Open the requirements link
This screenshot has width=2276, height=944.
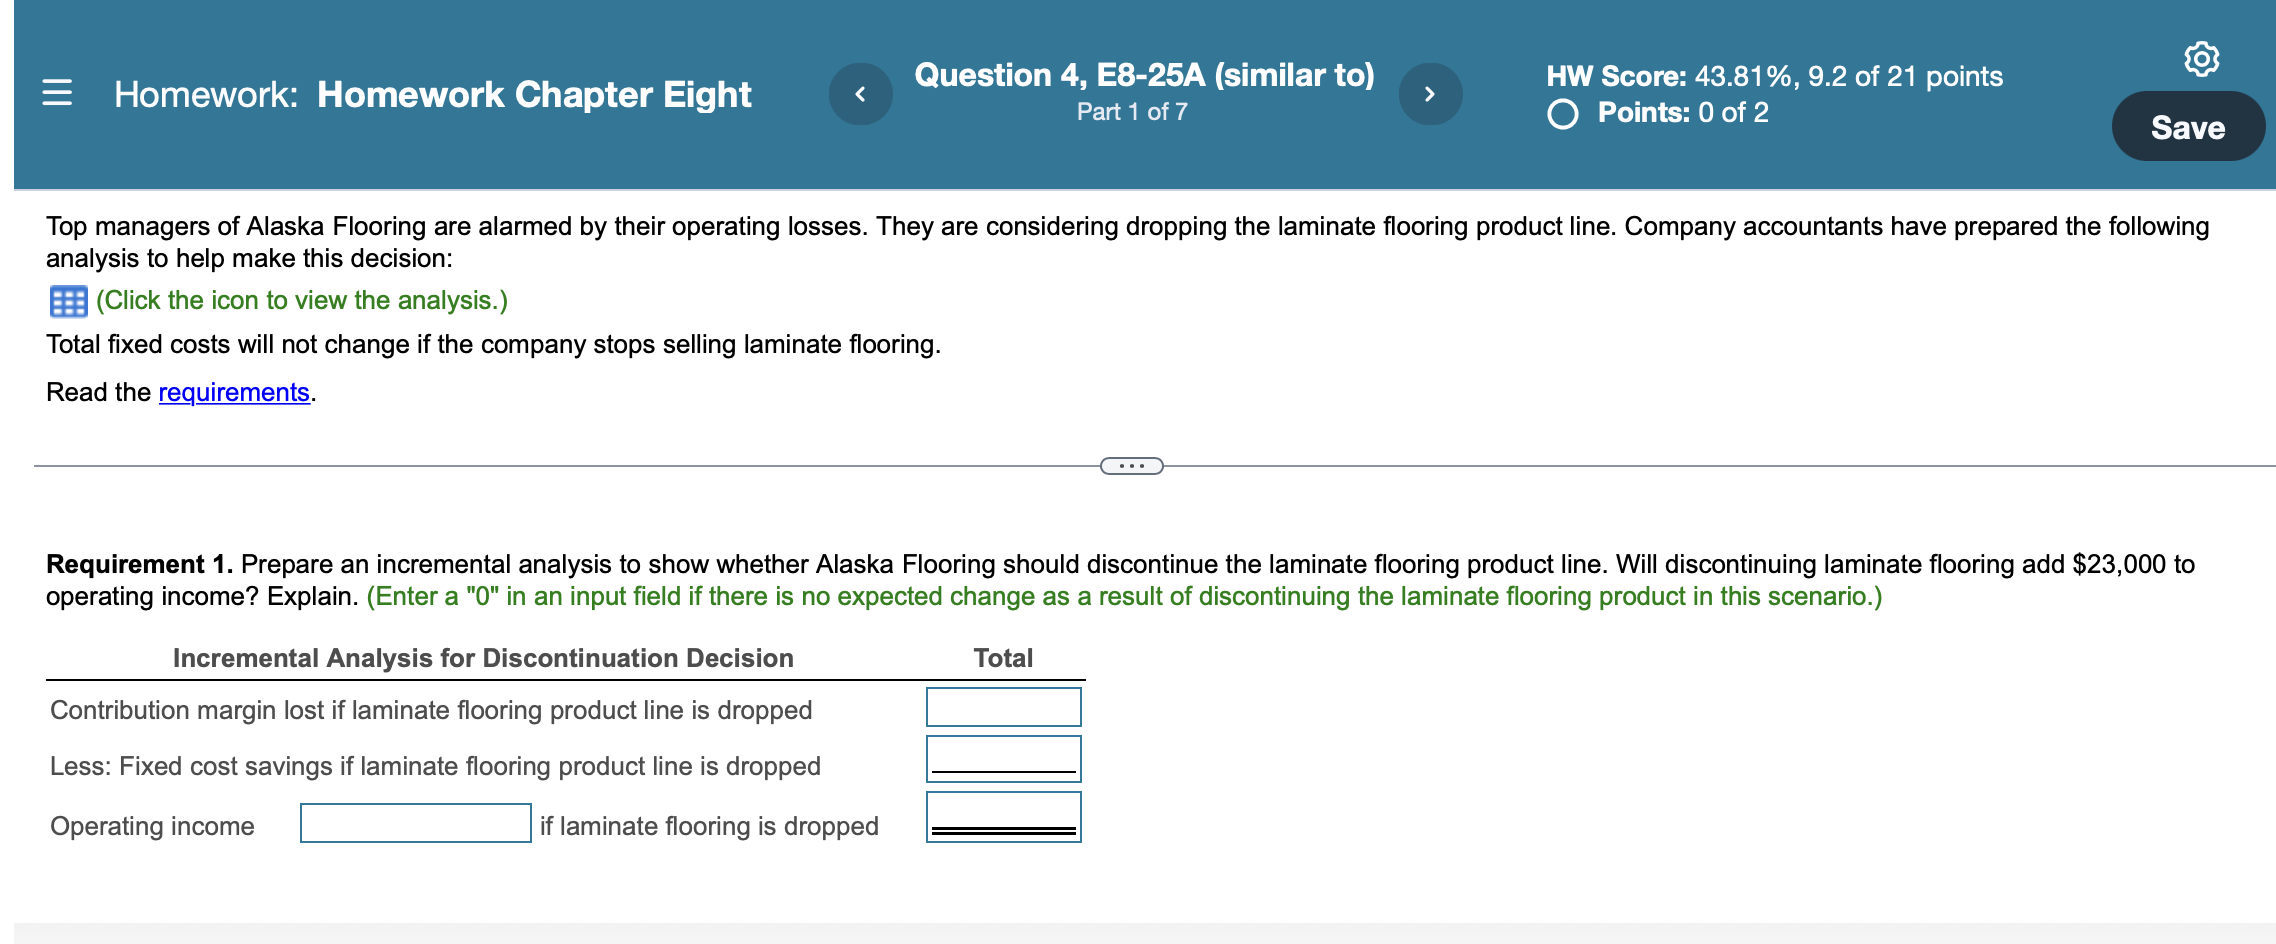pos(233,392)
